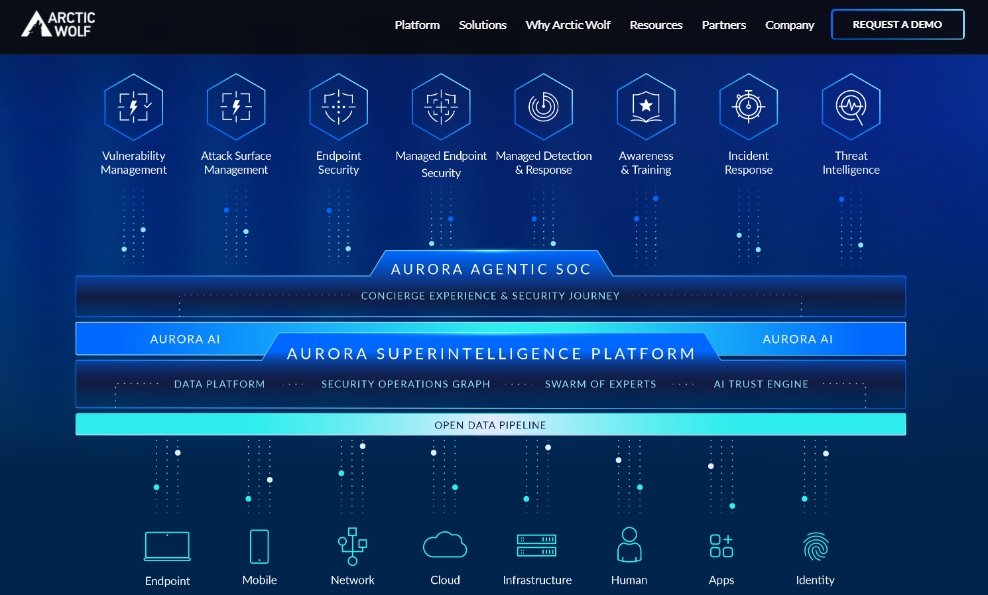Viewport: 988px width, 595px height.
Task: Click the Network topology icon
Action: pos(352,546)
